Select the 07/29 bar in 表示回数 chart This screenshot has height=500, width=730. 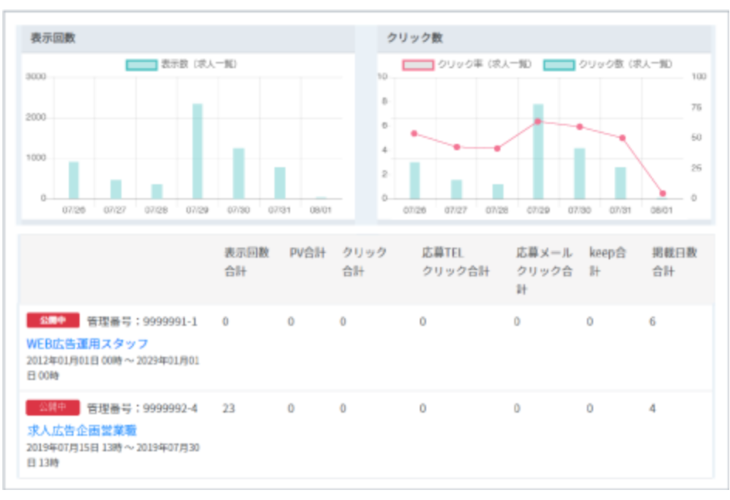tap(197, 151)
